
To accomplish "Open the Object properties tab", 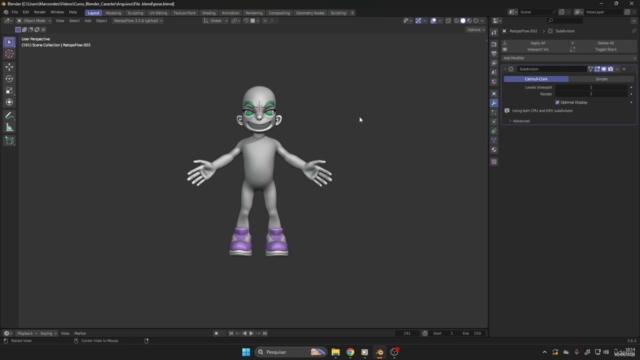I will click(x=494, y=93).
